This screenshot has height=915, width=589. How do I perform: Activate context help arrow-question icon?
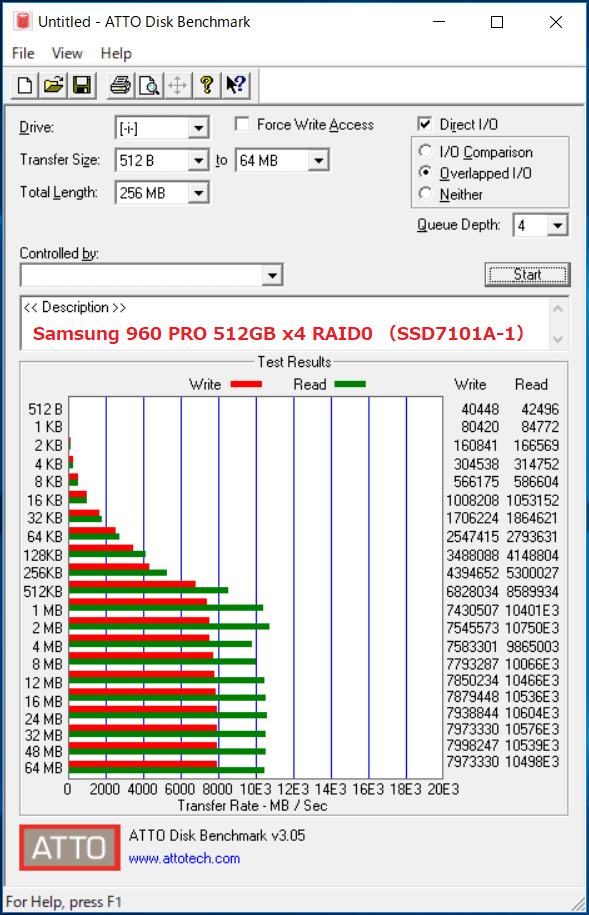click(236, 86)
